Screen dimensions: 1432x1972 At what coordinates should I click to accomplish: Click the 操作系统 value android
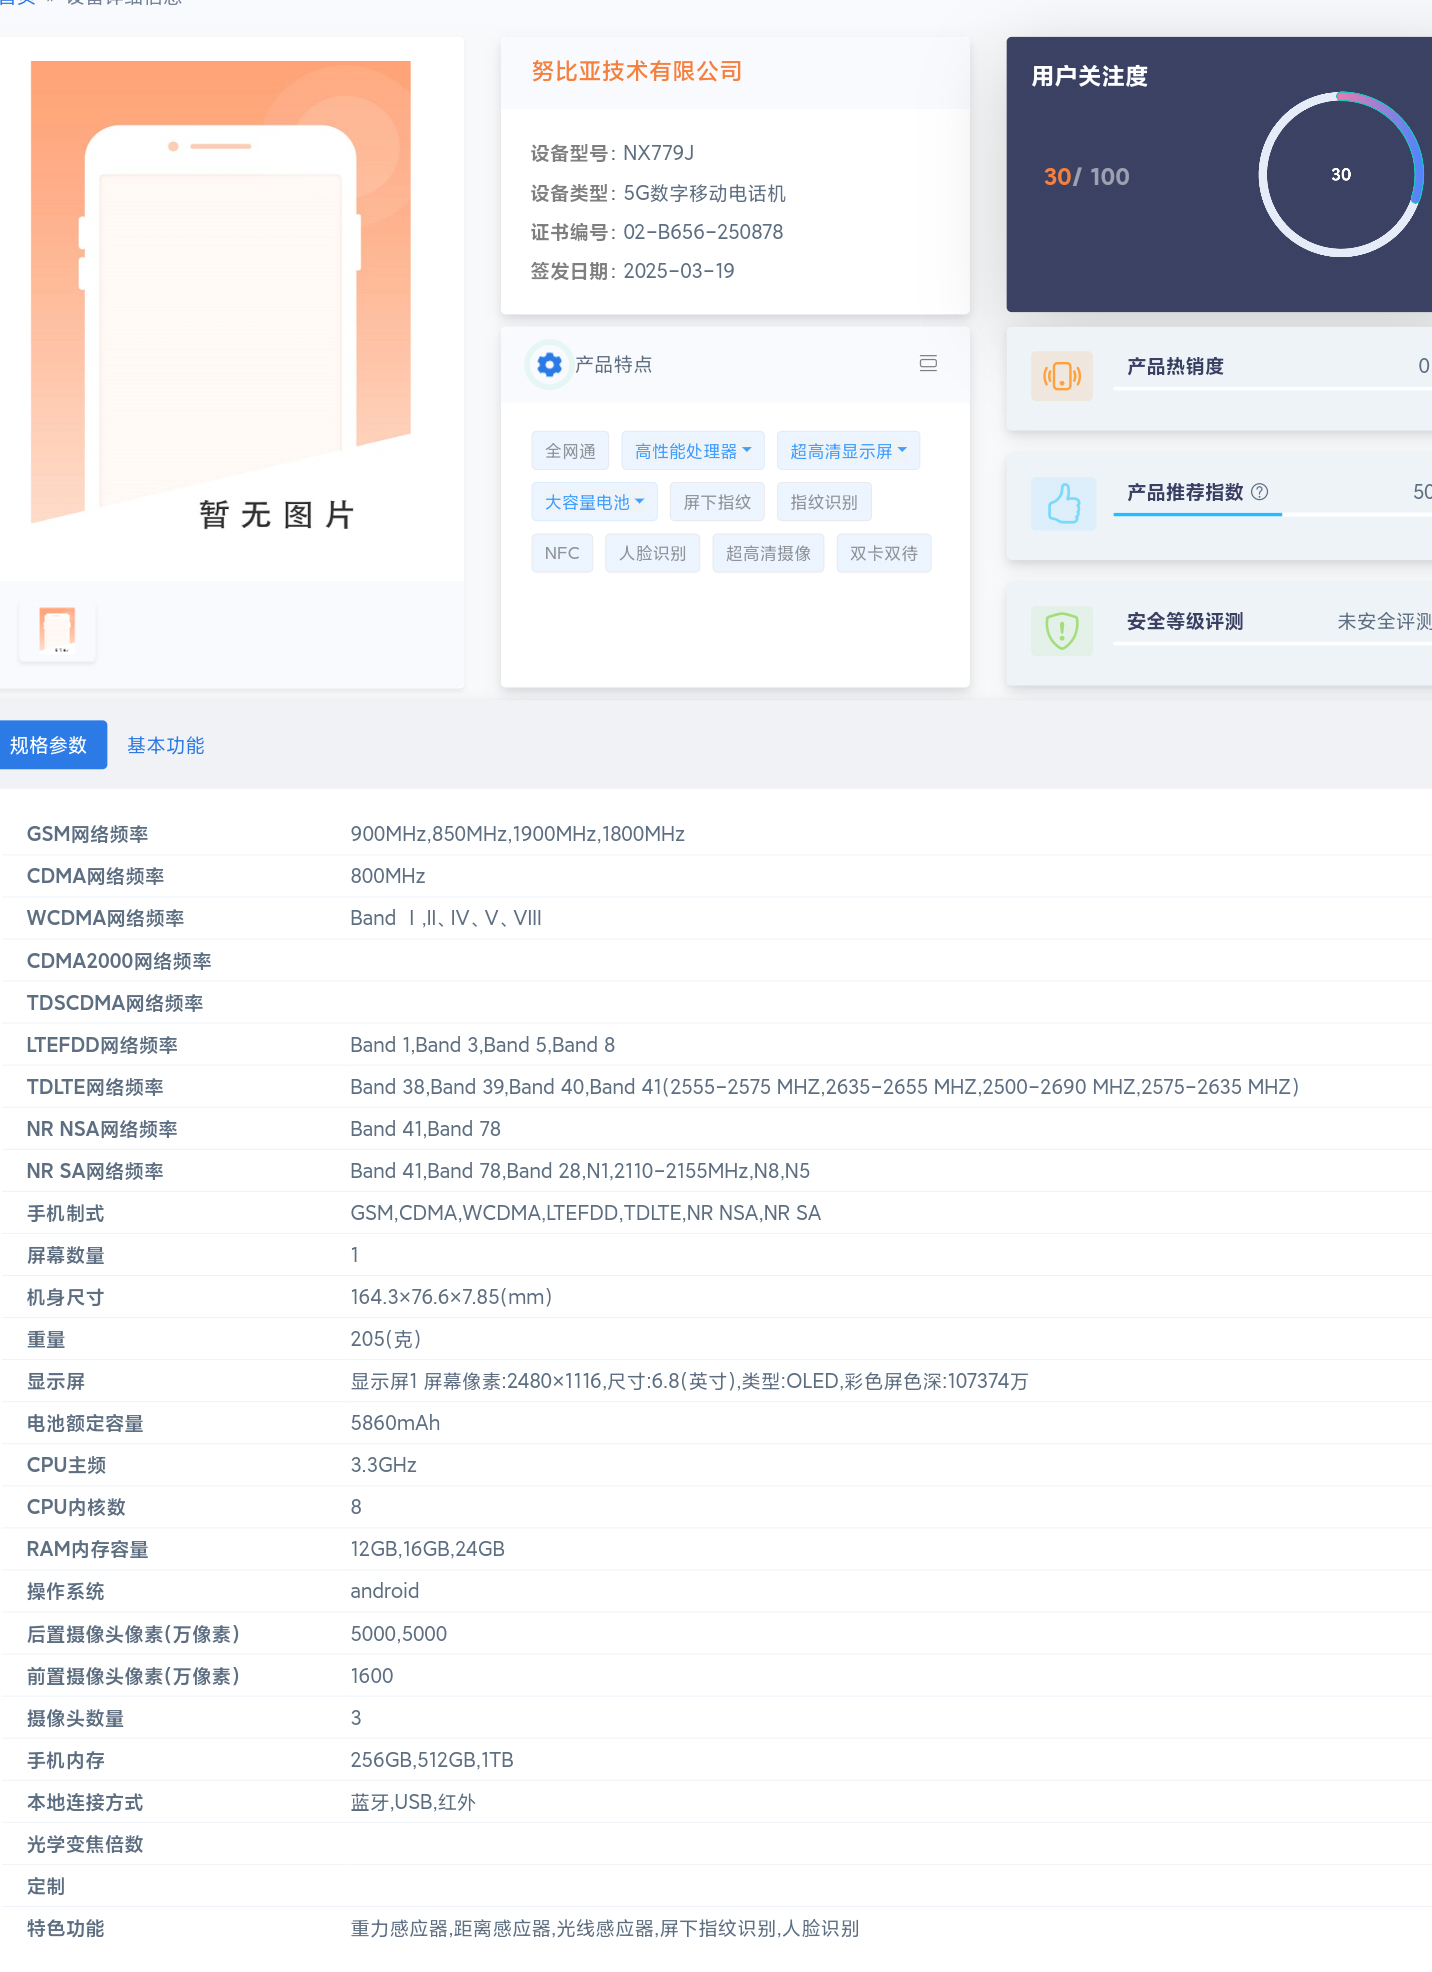(x=385, y=1591)
